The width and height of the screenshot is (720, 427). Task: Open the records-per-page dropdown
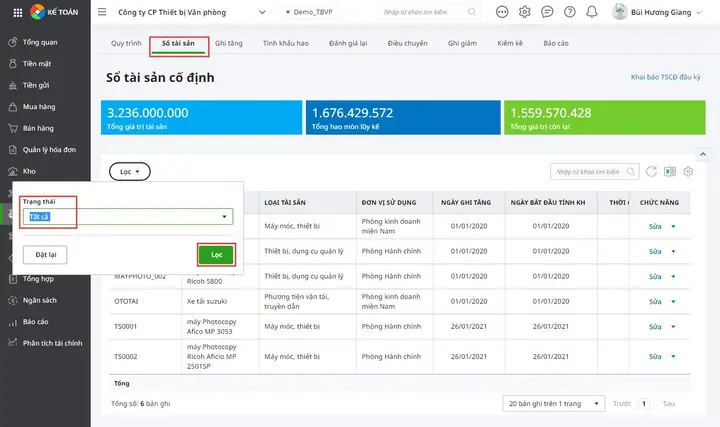coord(553,403)
